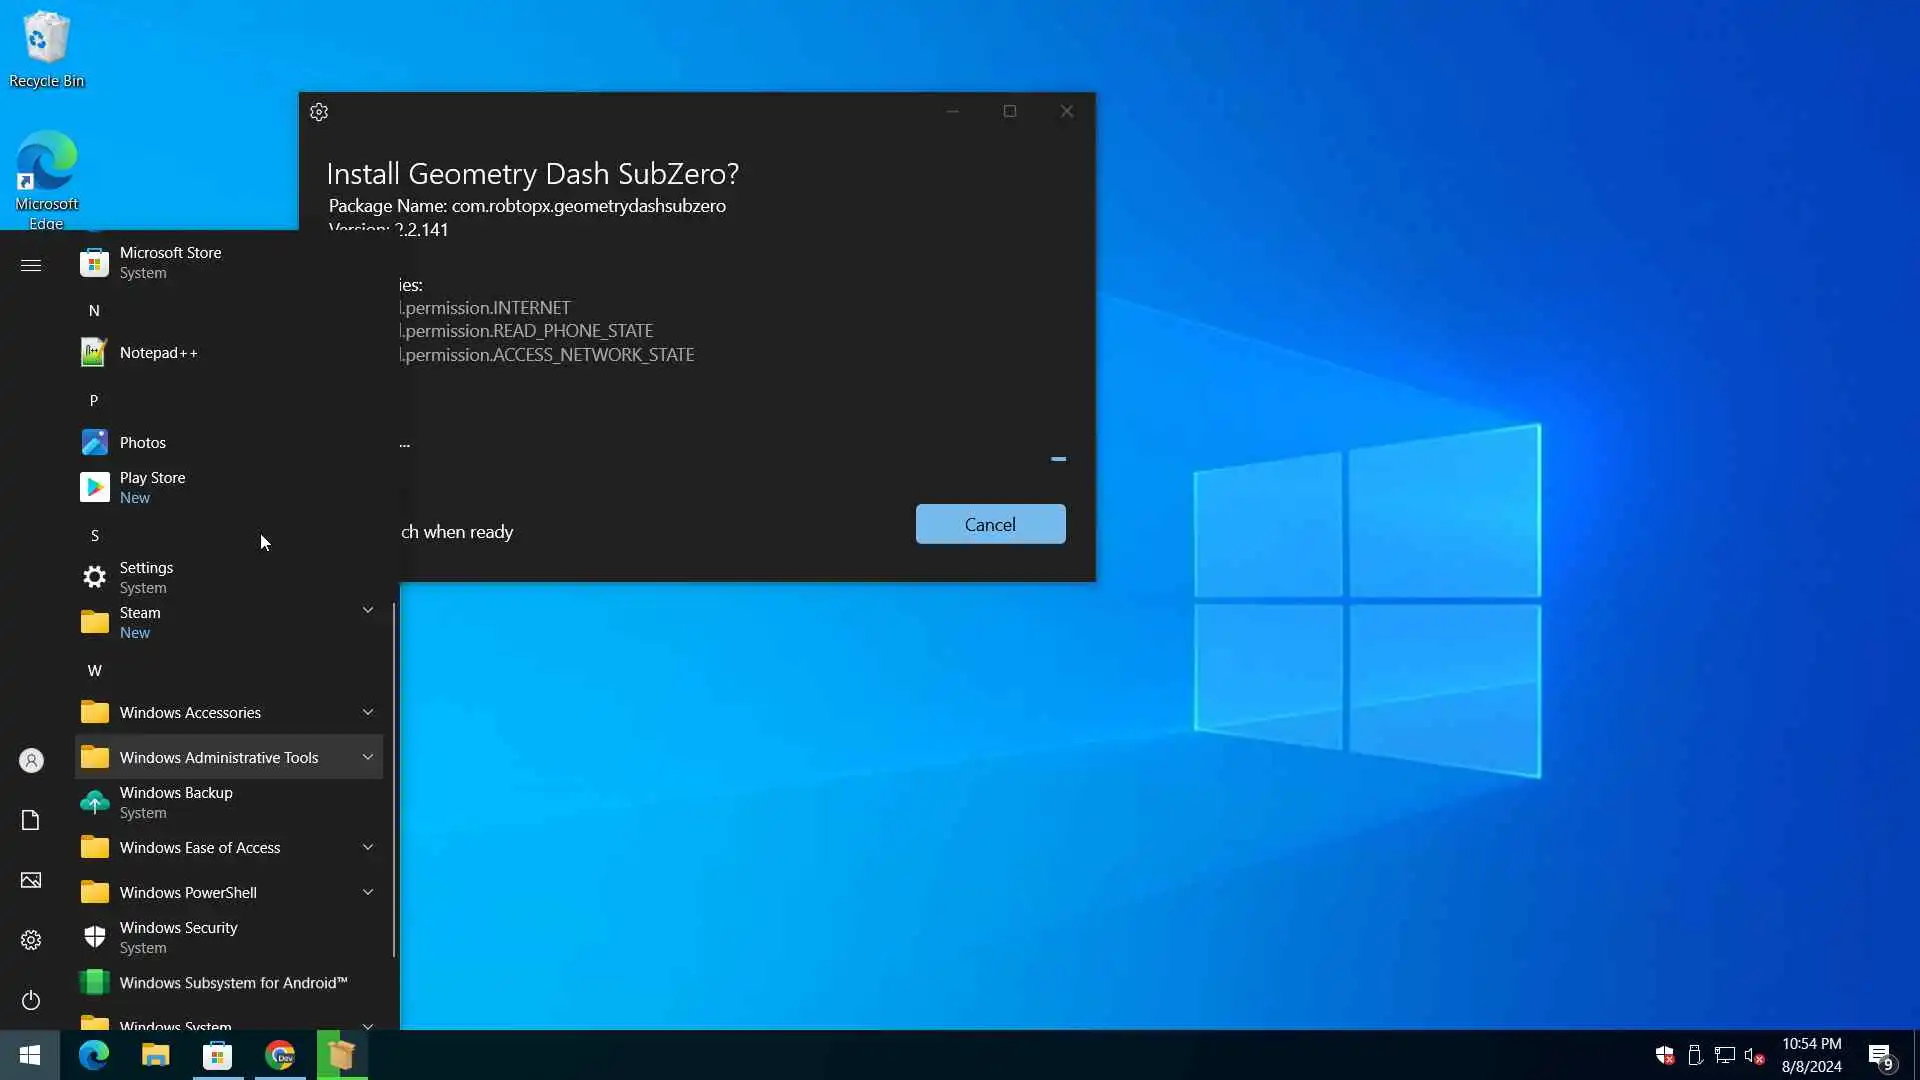The image size is (1920, 1080).
Task: Expand the Start menu hamburger button
Action: coord(31,265)
